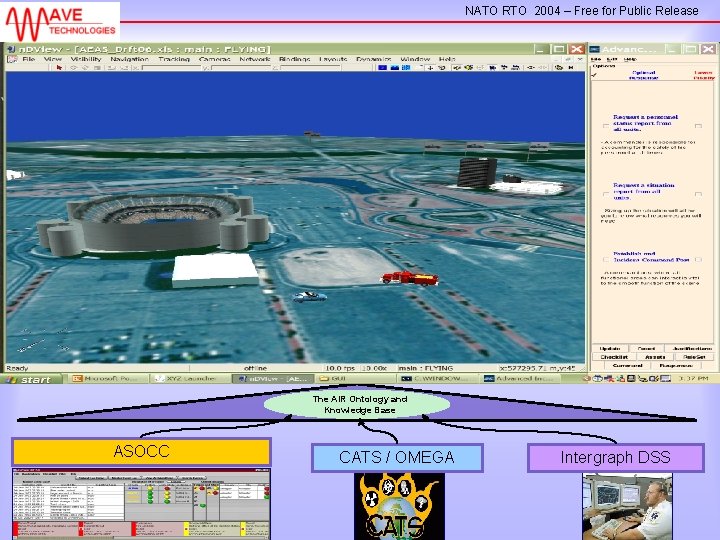Click the Z coordinate input field

(x=310, y=68)
